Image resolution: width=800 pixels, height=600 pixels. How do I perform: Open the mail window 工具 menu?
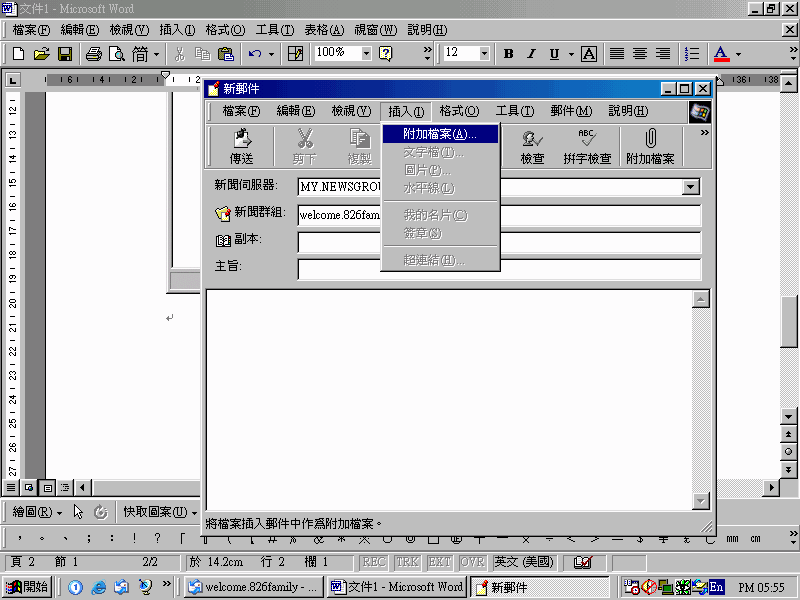[x=514, y=111]
